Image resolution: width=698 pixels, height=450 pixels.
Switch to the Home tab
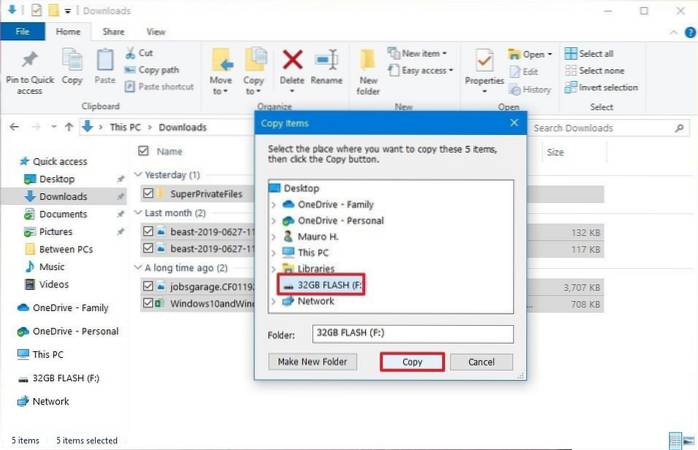(x=68, y=32)
